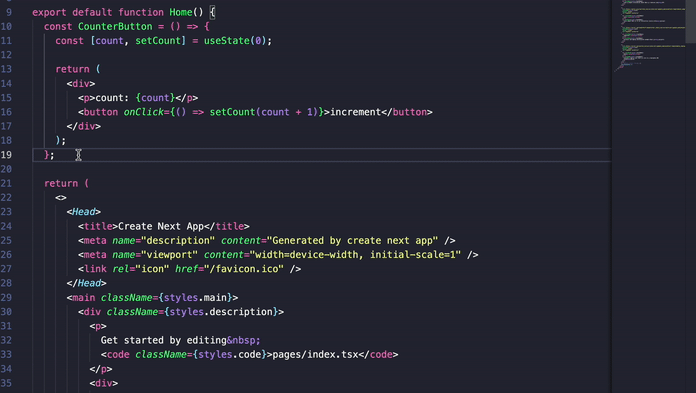Click the 'return (' on line 21

[x=67, y=183]
